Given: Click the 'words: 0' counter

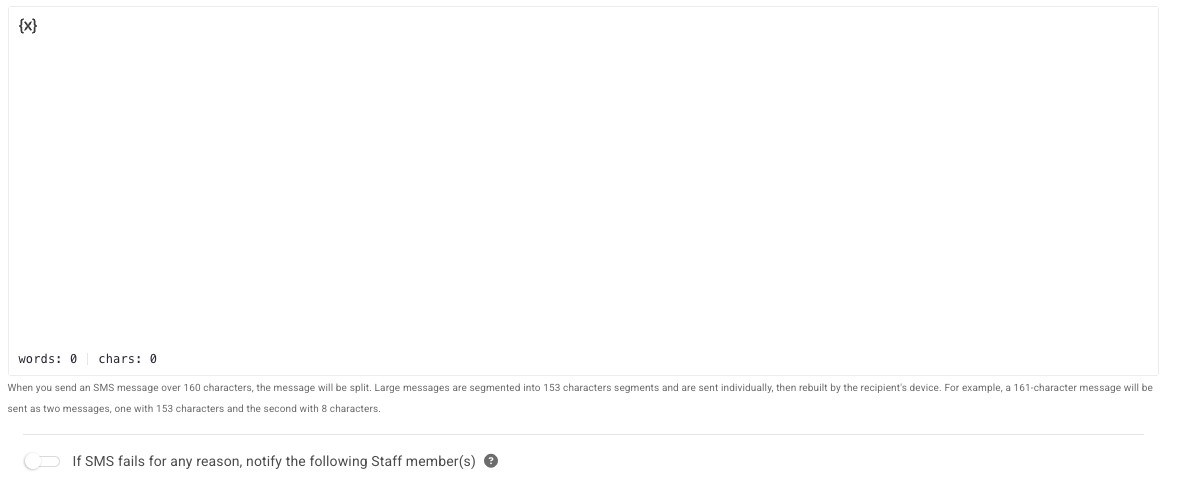Looking at the screenshot, I should [x=48, y=359].
